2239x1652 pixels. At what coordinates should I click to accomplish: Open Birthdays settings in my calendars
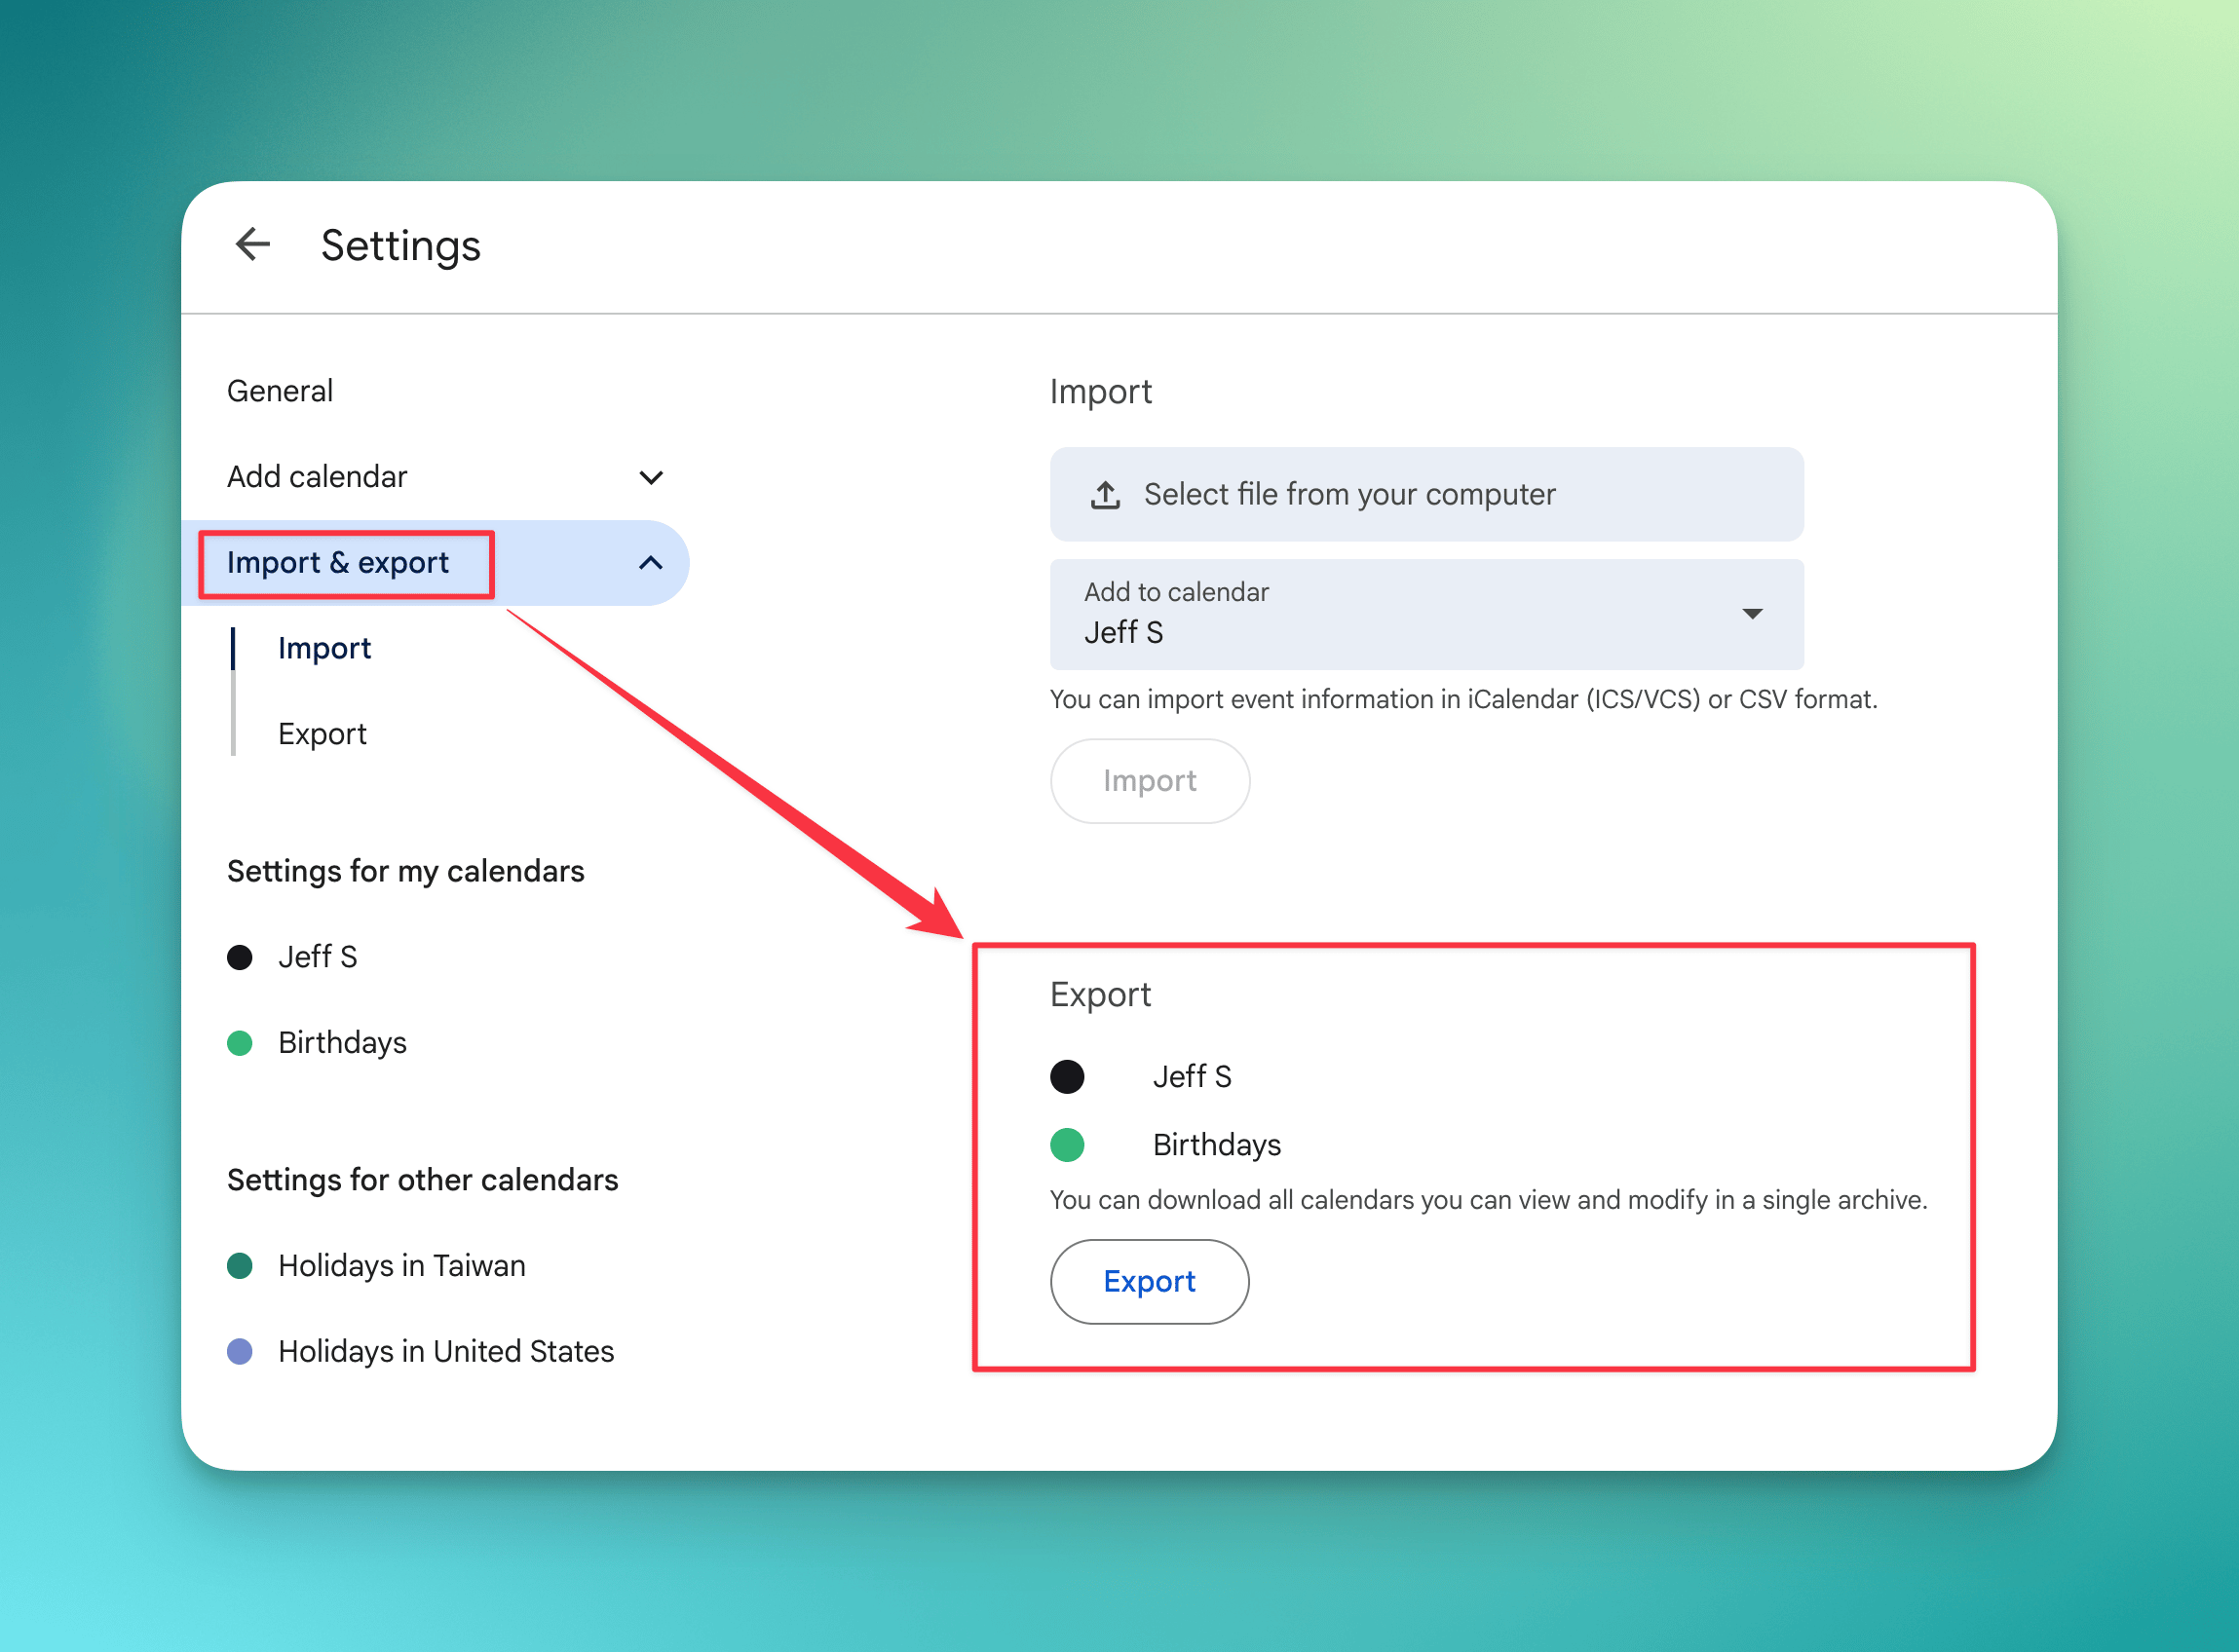coord(342,1043)
